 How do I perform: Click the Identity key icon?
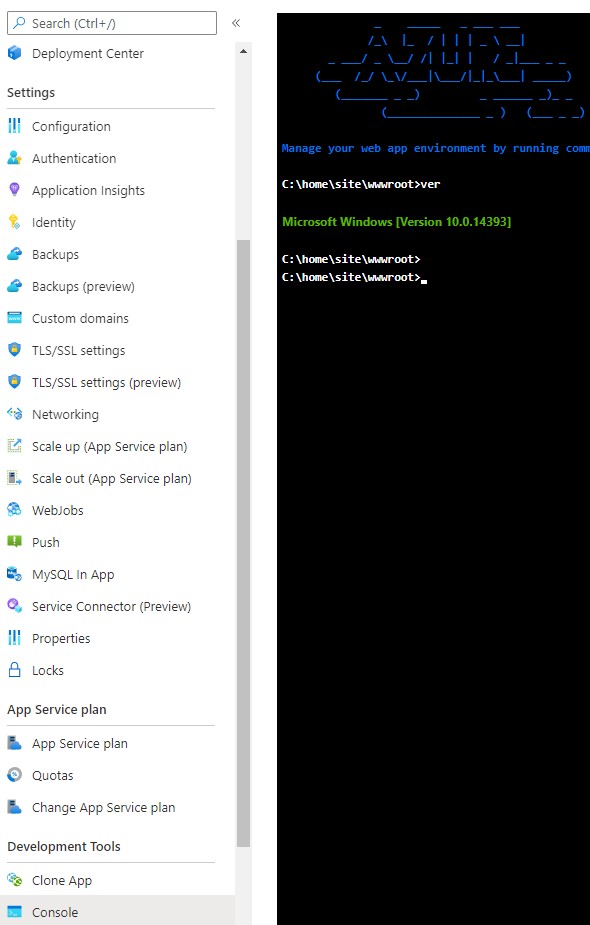[14, 222]
